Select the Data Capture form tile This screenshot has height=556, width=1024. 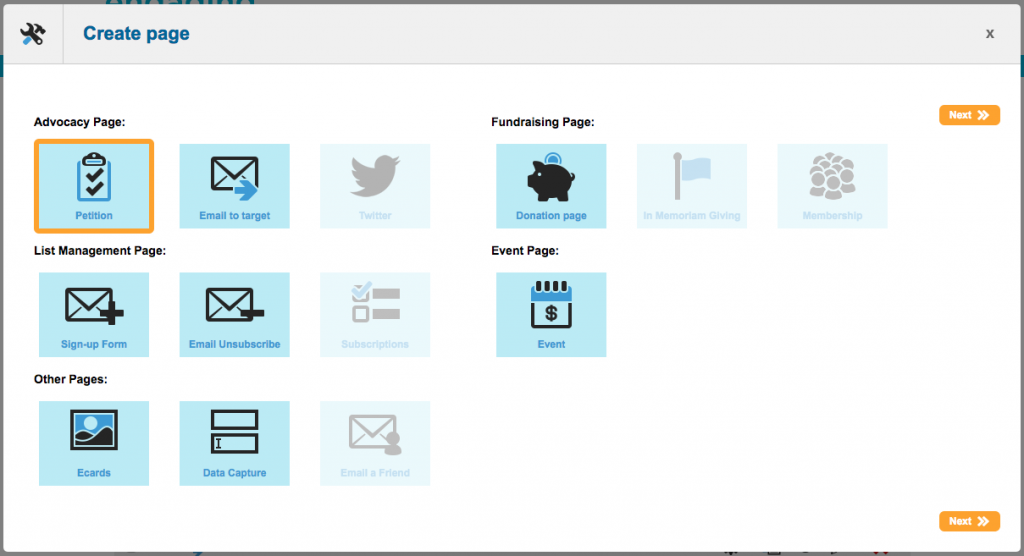tap(234, 443)
